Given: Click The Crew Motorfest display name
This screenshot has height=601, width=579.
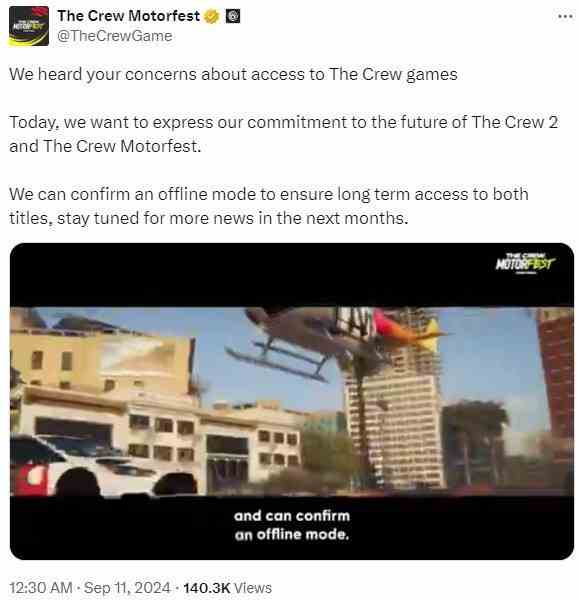Looking at the screenshot, I should [129, 16].
